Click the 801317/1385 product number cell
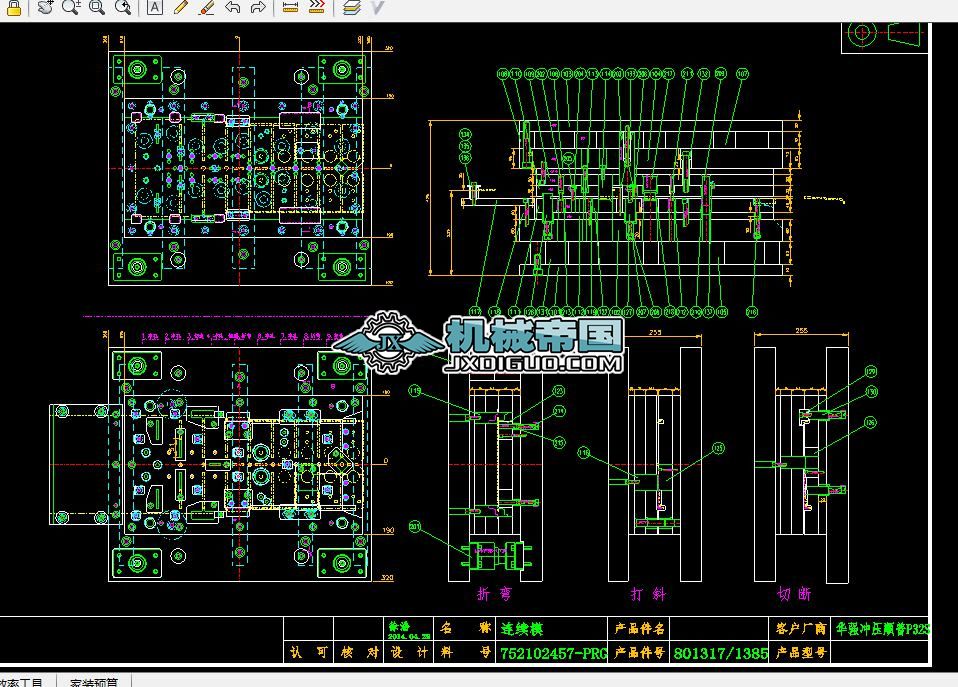 point(720,653)
